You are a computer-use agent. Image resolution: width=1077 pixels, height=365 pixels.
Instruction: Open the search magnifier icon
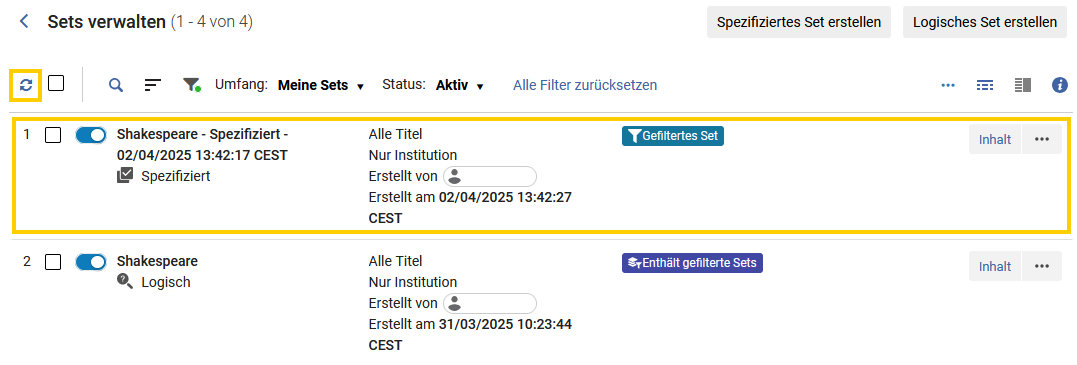tap(116, 85)
